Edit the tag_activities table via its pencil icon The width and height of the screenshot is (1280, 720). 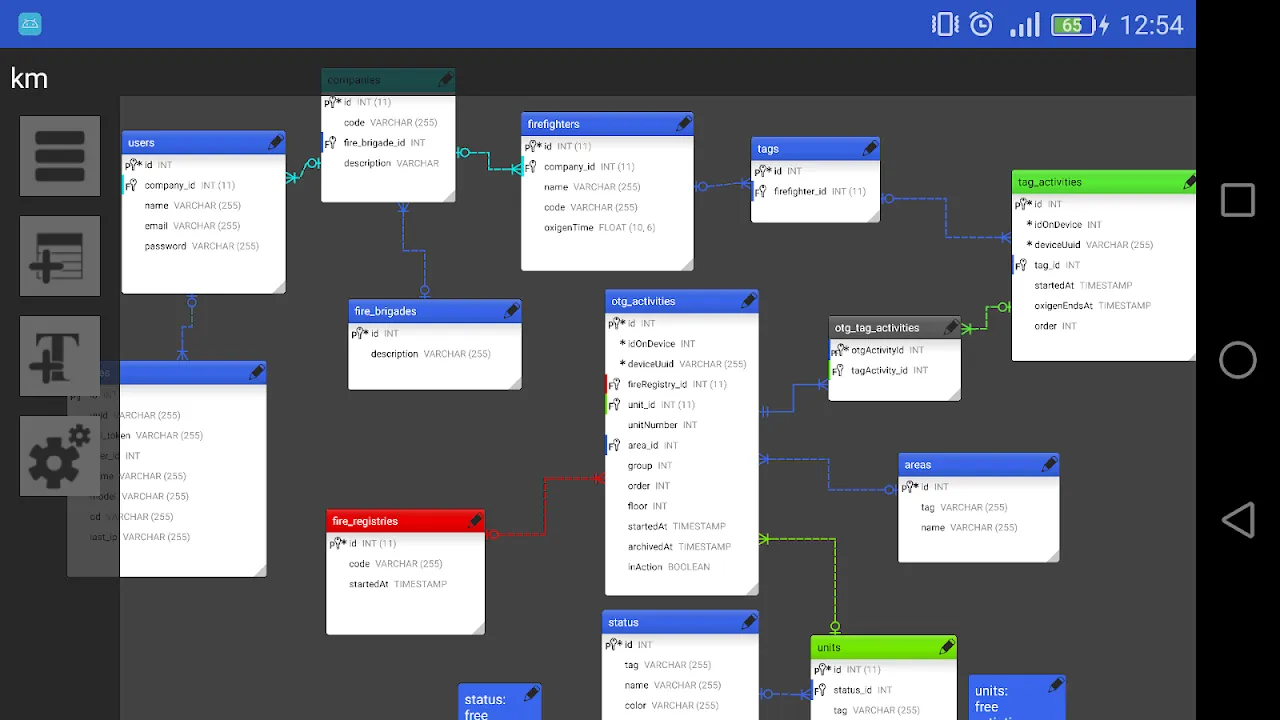[x=1188, y=182]
